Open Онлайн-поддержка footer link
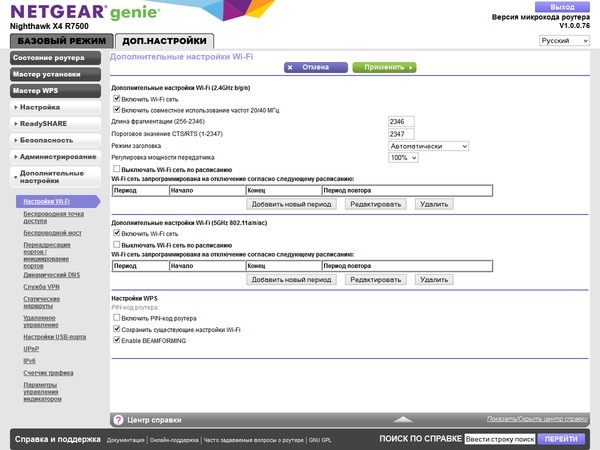 (174, 440)
